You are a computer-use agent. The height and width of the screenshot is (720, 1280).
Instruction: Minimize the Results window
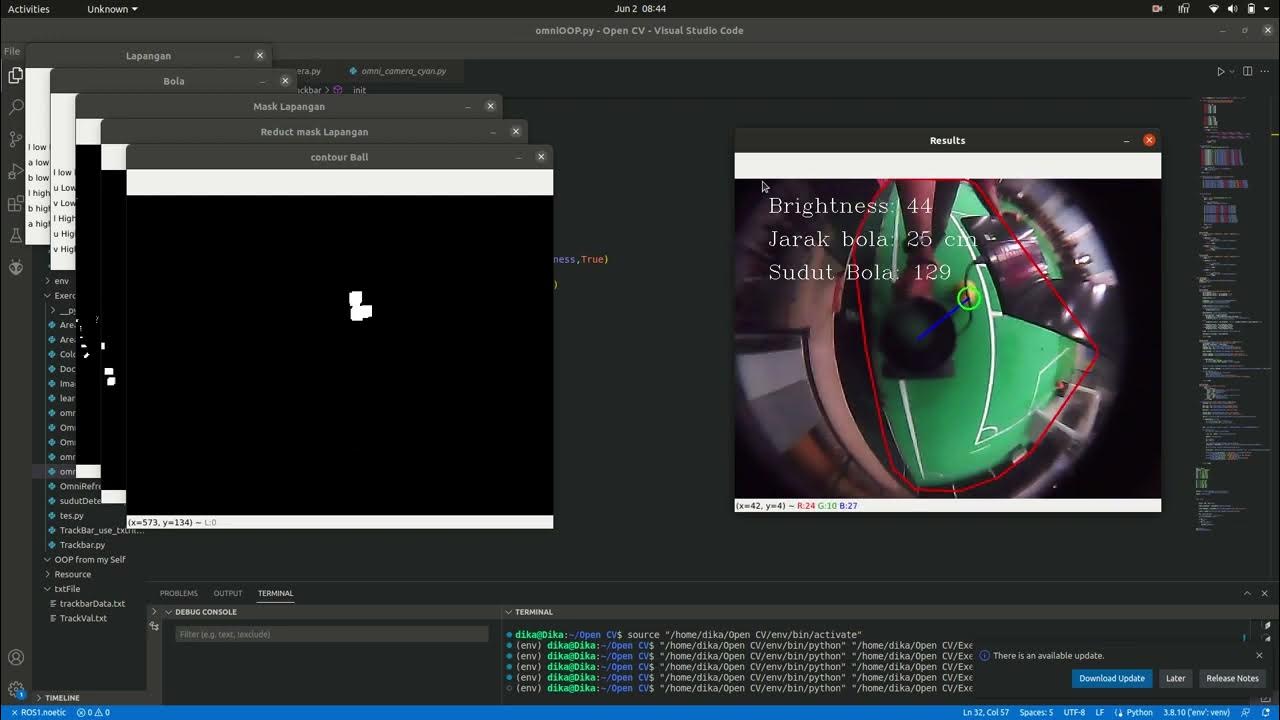coord(1126,141)
